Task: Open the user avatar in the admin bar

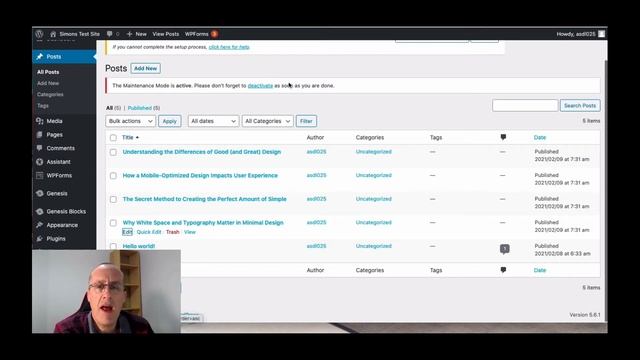Action: pyautogui.click(x=602, y=34)
